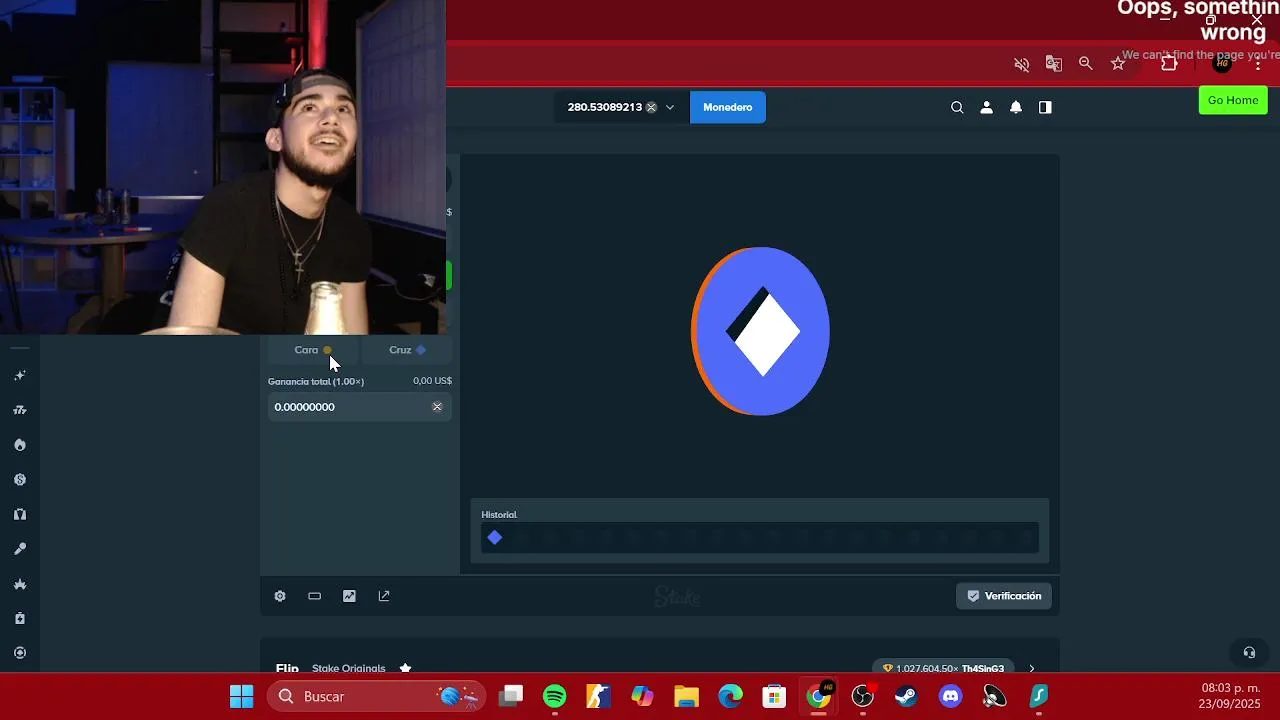This screenshot has width=1280, height=720.
Task: Expand the balance currency dropdown
Action: click(670, 107)
